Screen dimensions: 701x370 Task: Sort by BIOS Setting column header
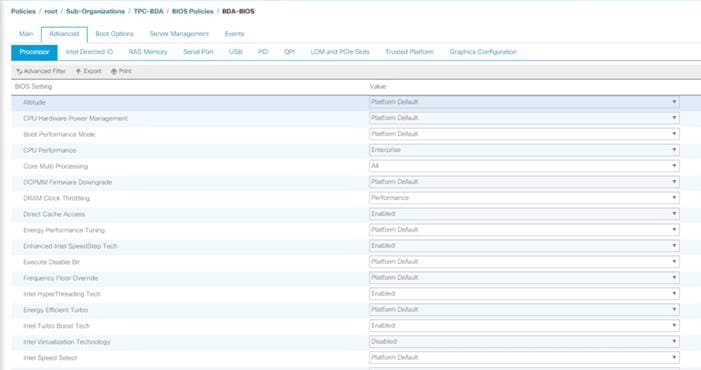pos(34,87)
